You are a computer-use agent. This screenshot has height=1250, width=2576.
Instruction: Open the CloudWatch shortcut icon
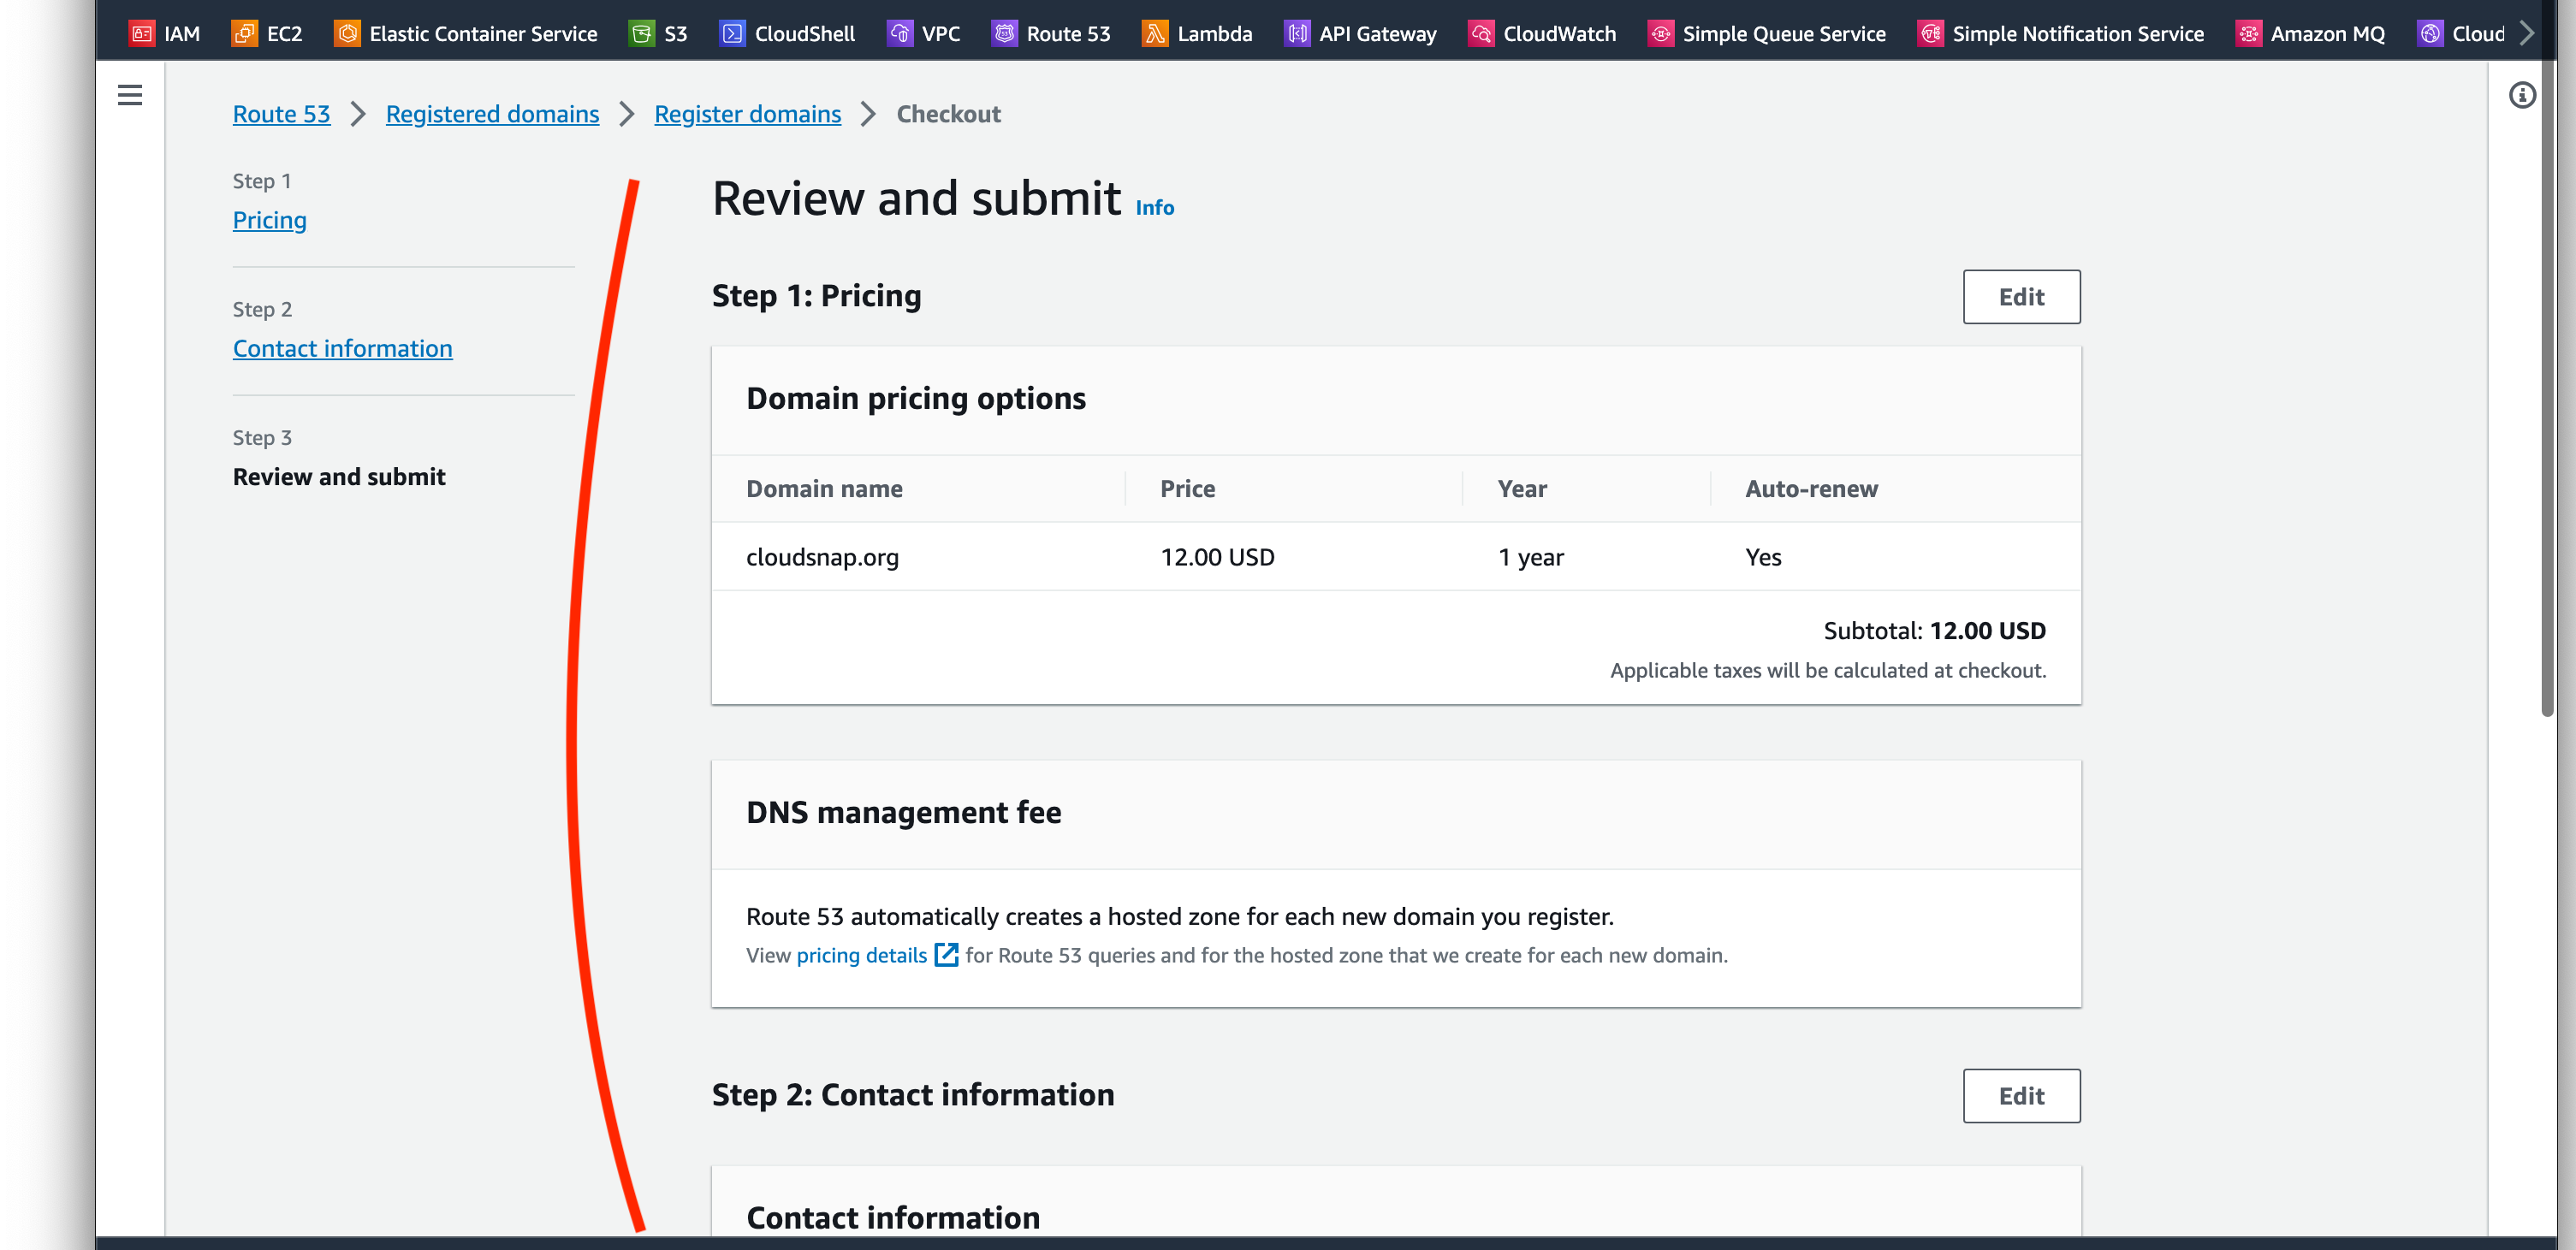click(x=1481, y=33)
